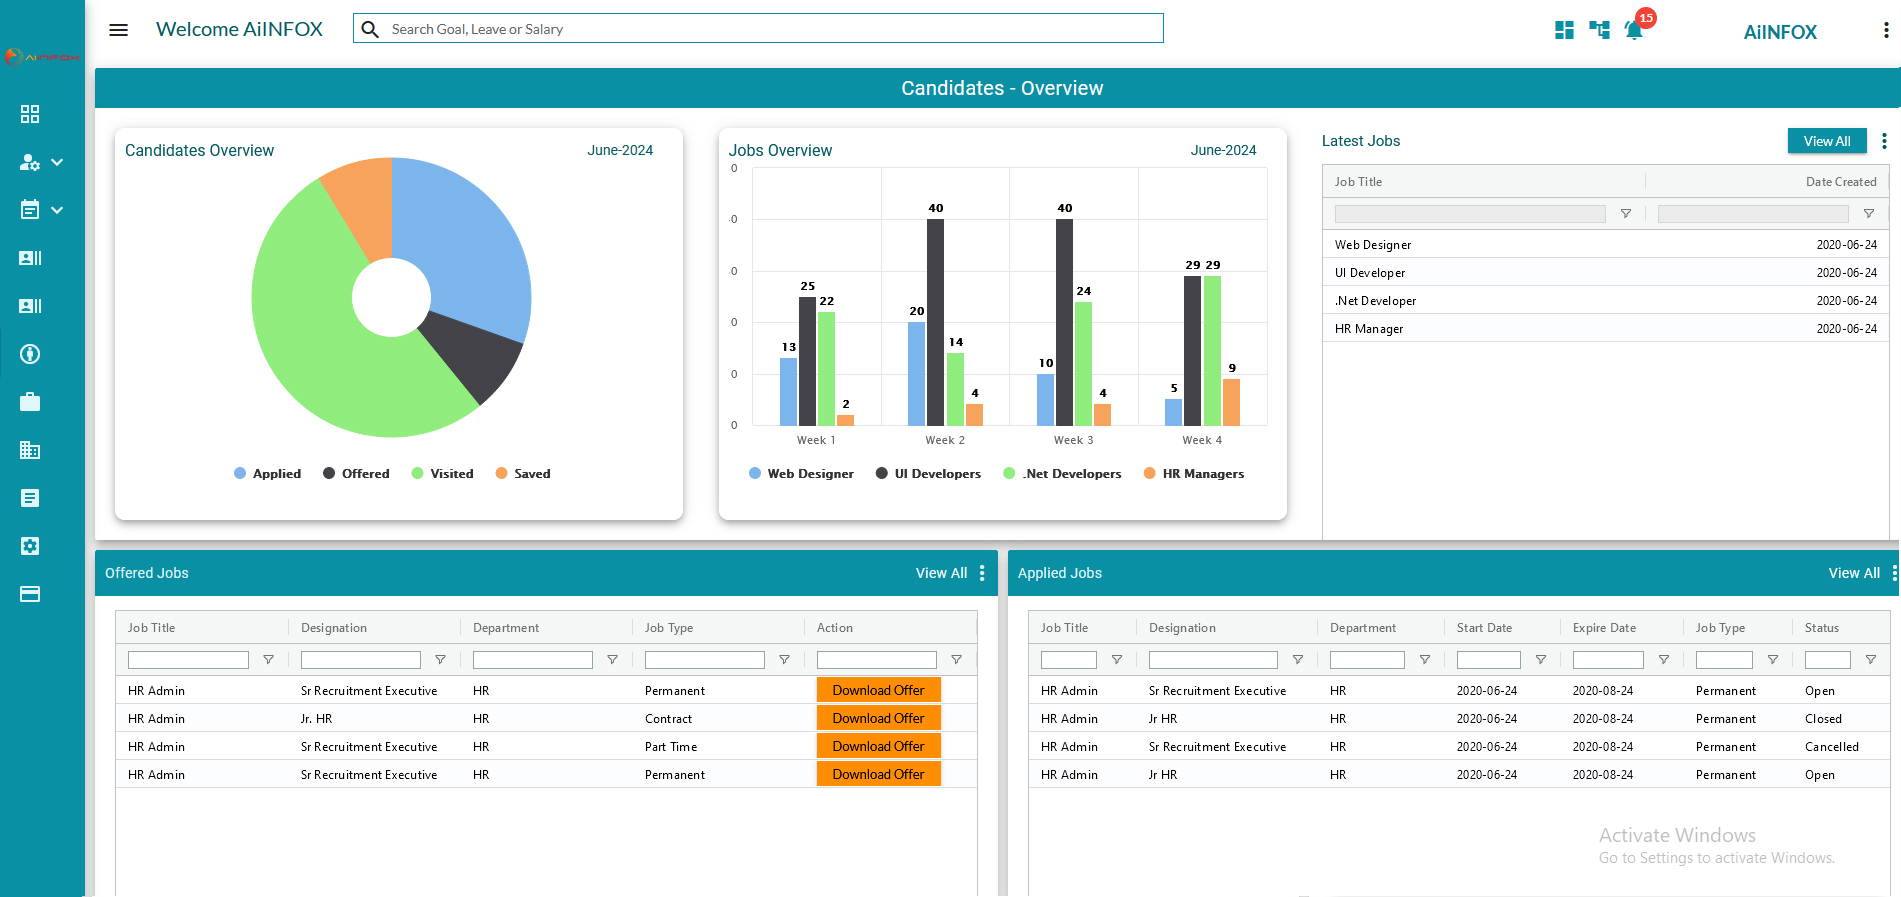Click View All in Offered Jobs
The image size is (1901, 897).
[x=941, y=573]
